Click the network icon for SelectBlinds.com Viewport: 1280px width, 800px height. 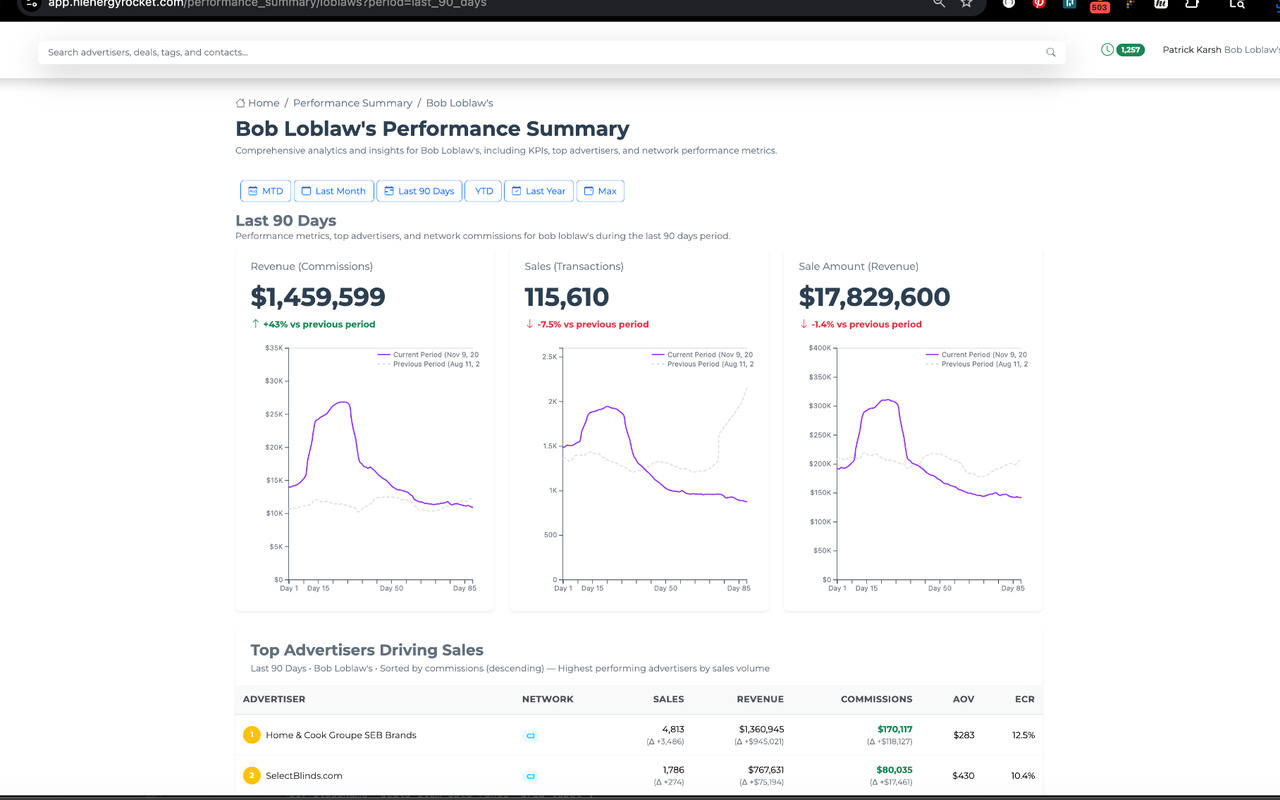click(x=530, y=776)
